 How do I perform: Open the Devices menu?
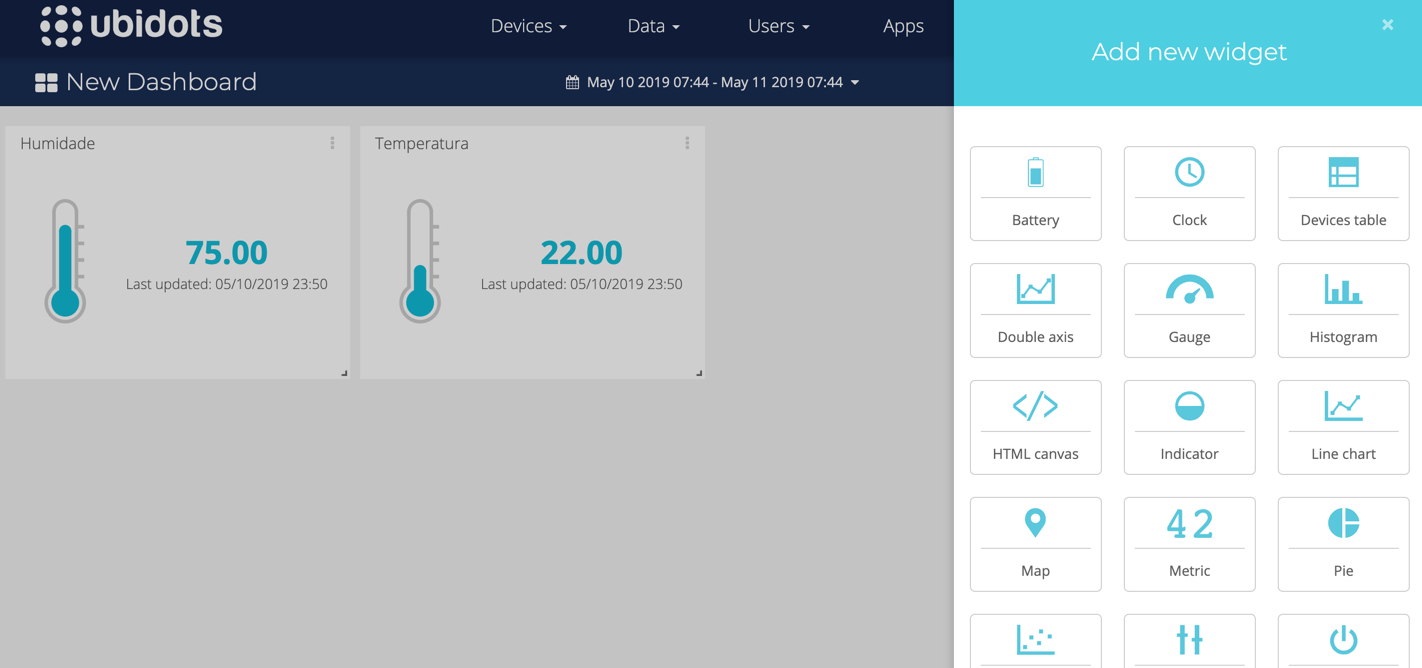pyautogui.click(x=528, y=26)
